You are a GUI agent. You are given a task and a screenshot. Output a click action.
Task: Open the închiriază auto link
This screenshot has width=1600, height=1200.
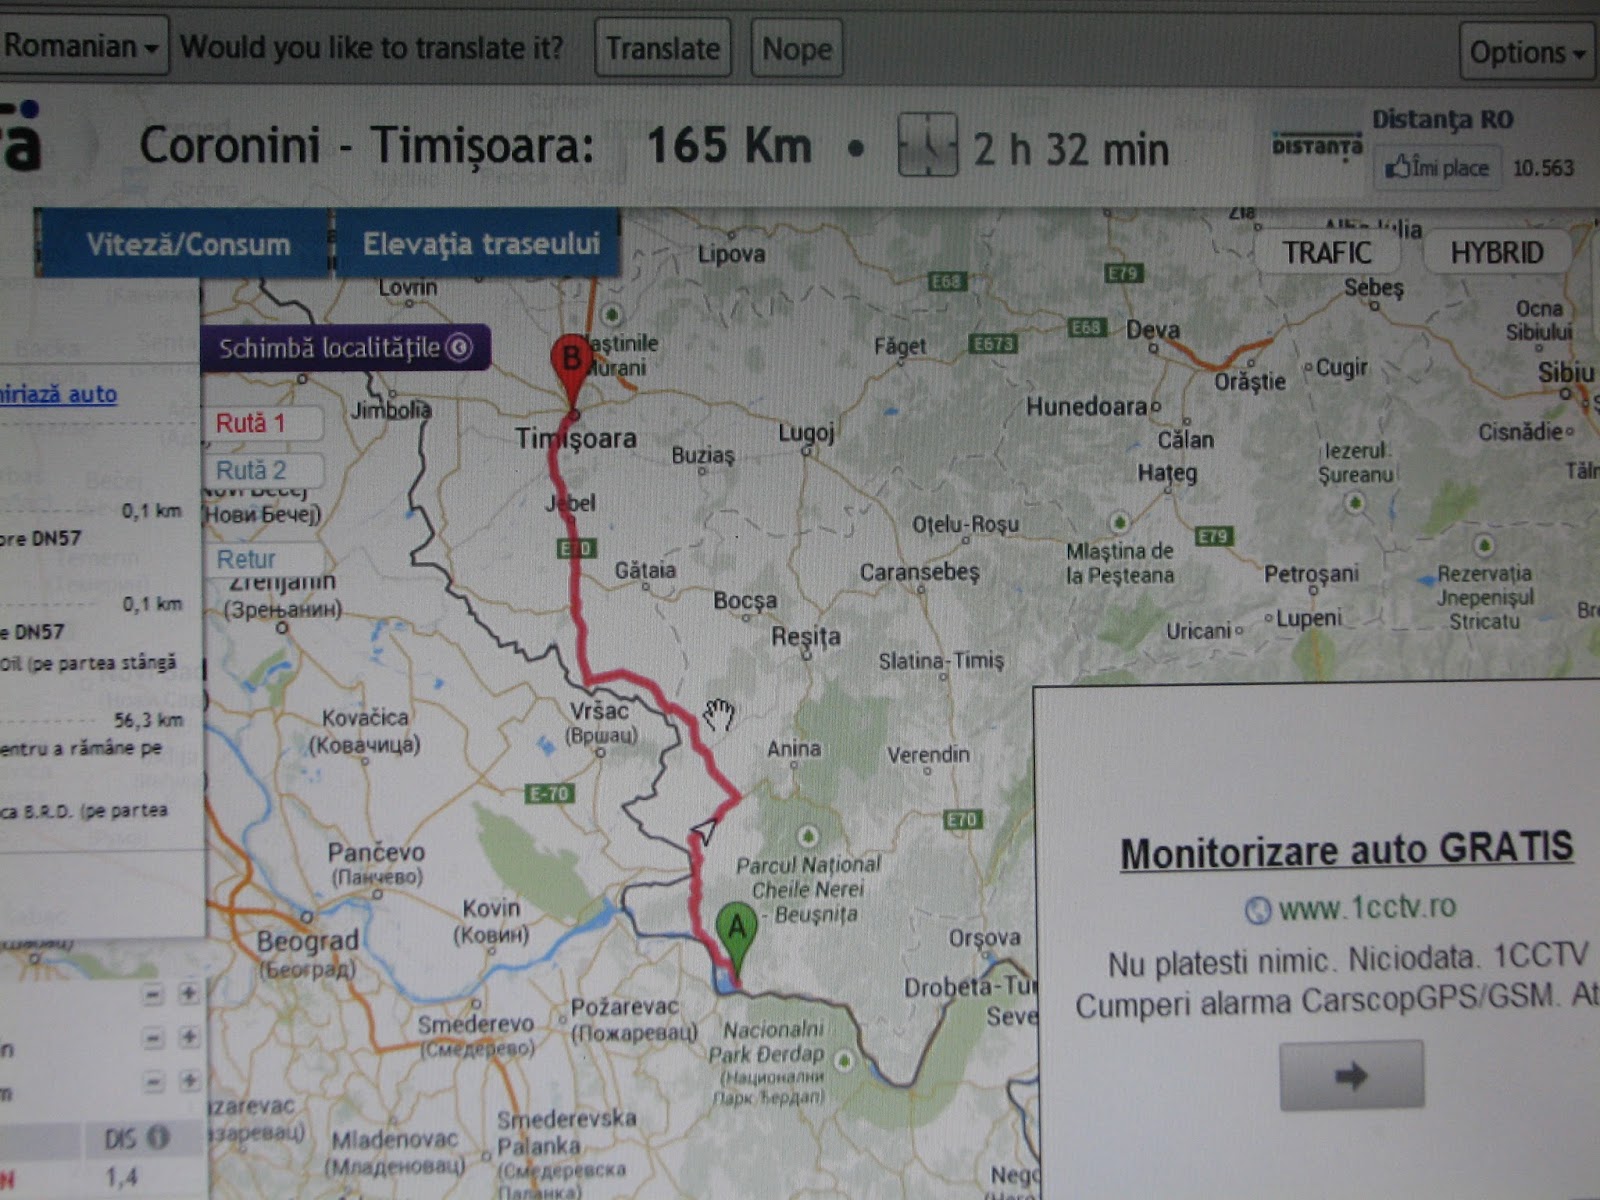click(x=58, y=394)
